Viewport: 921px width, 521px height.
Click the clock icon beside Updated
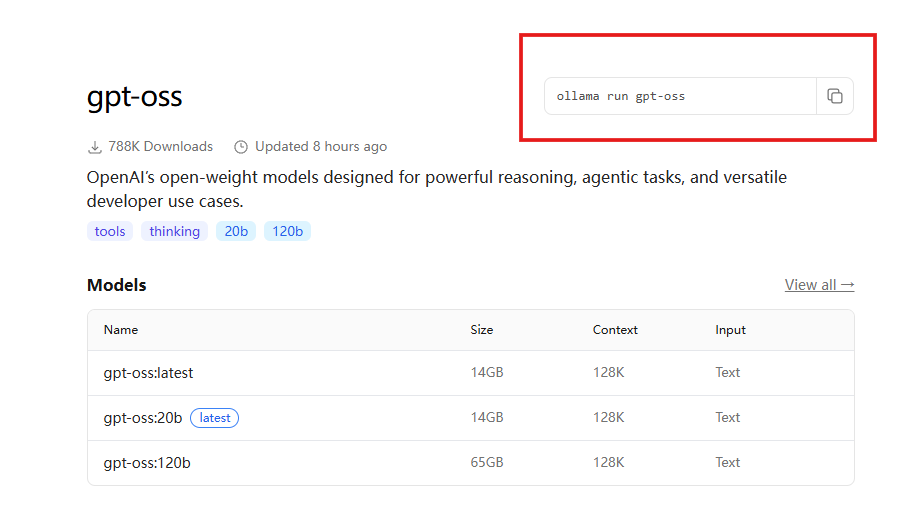241,147
